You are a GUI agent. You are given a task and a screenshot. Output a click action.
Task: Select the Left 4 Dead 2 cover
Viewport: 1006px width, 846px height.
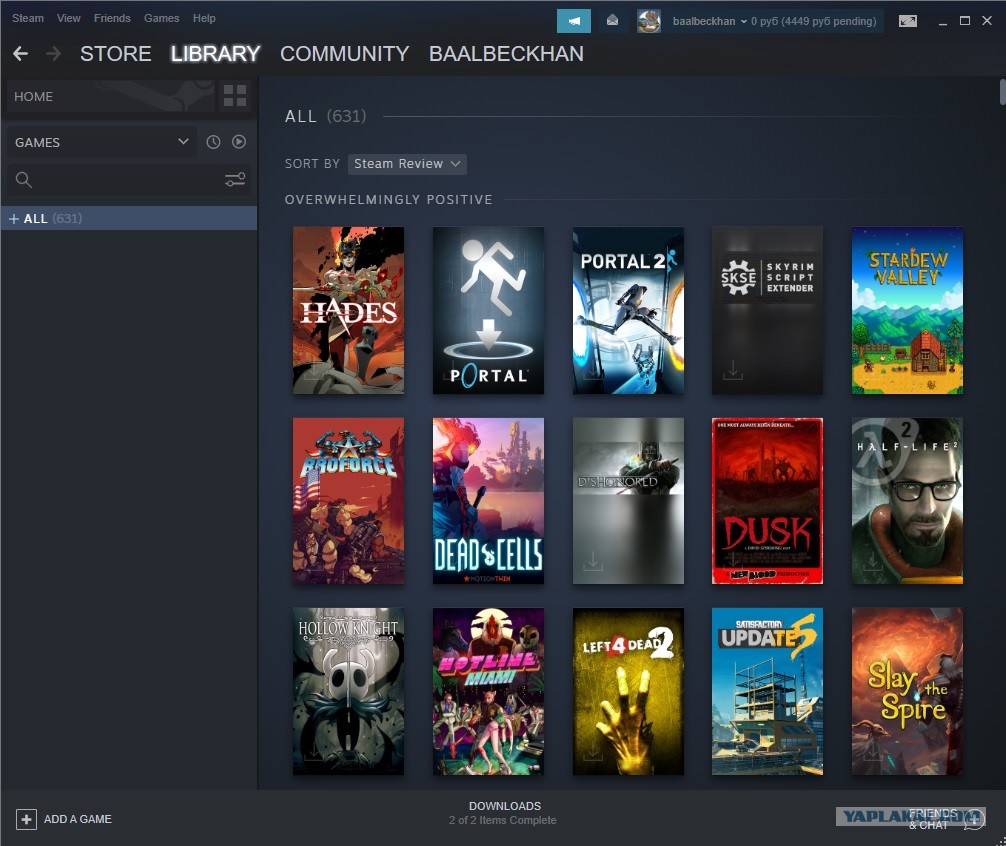[628, 691]
